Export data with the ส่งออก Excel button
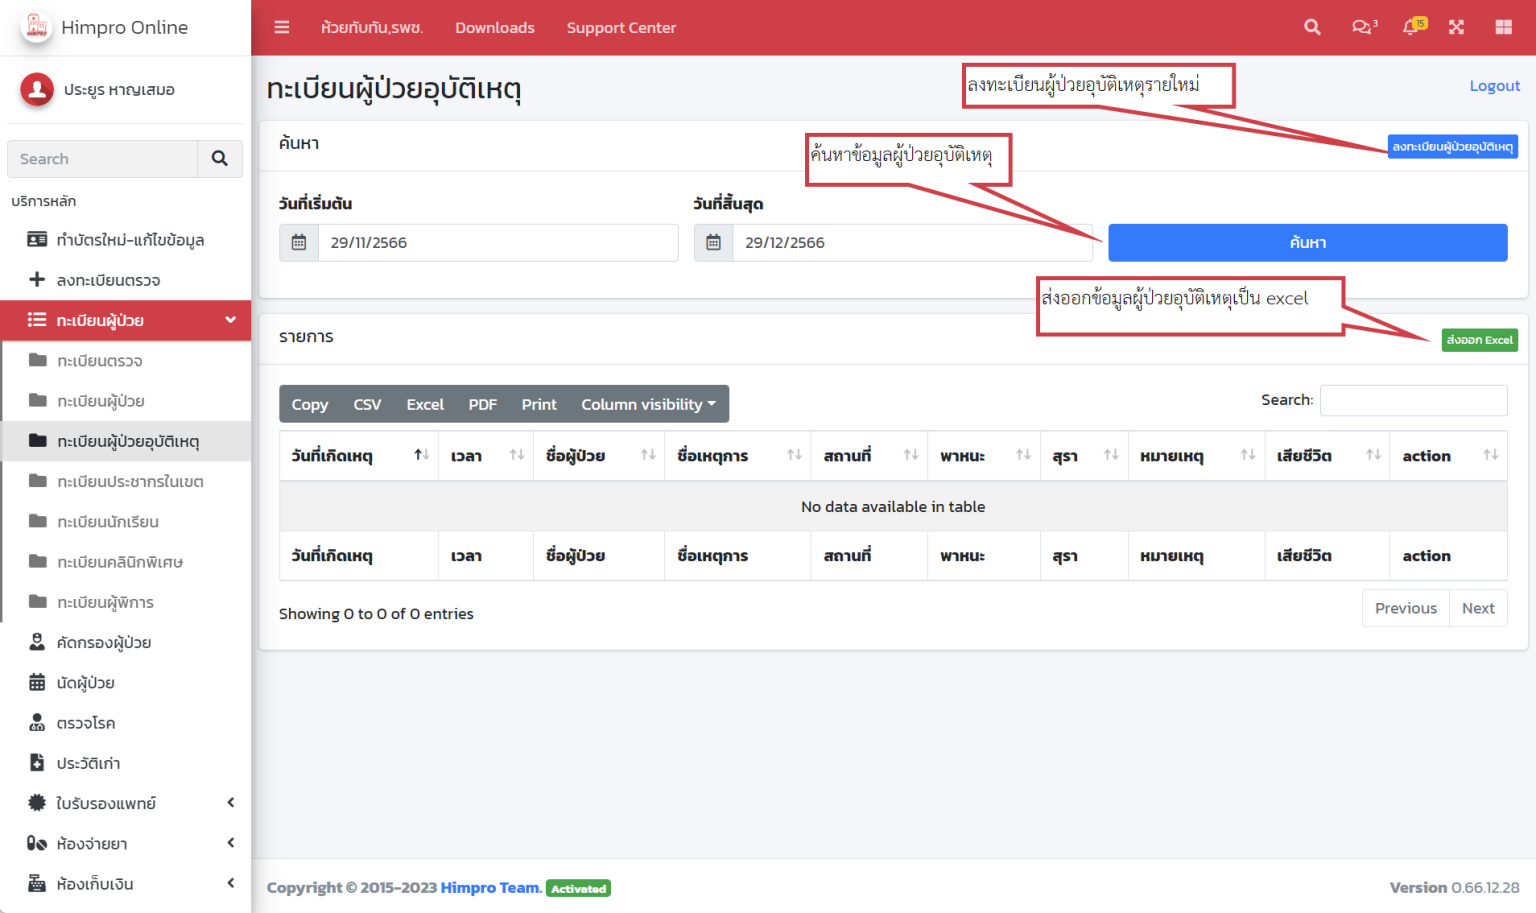The image size is (1536, 913). 1479,339
